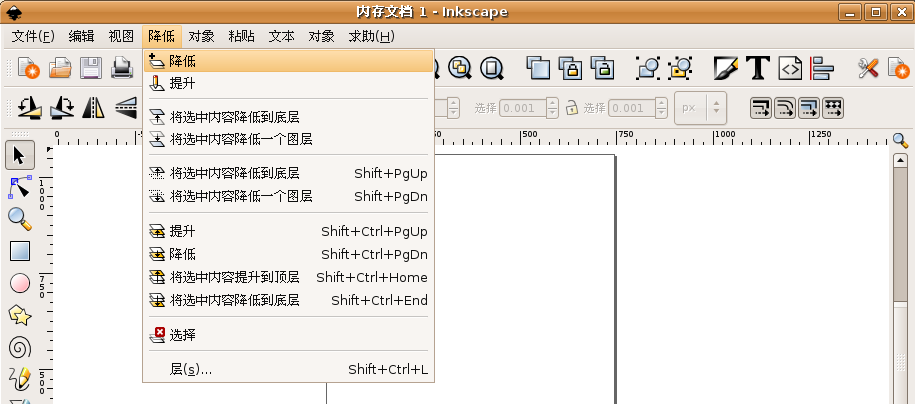Select the Node edit tool
Image resolution: width=915 pixels, height=404 pixels.
pos(19,187)
